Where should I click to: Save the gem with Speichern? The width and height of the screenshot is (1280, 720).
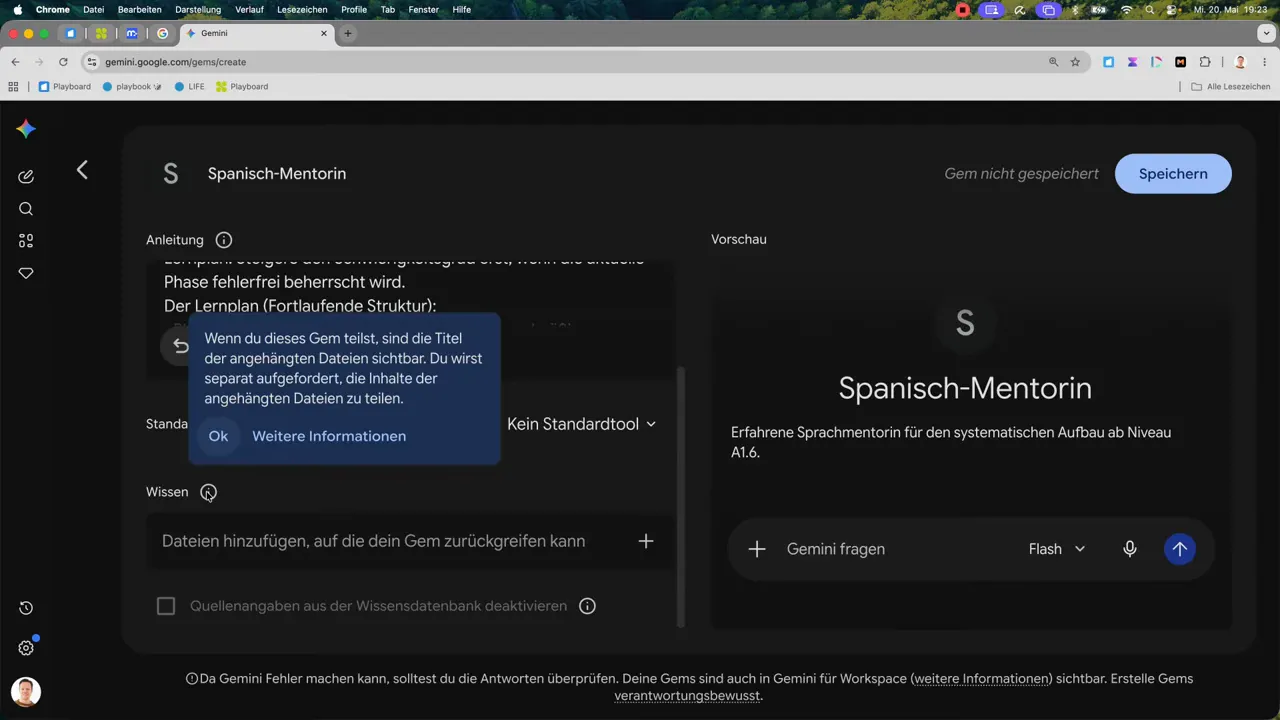(1173, 173)
